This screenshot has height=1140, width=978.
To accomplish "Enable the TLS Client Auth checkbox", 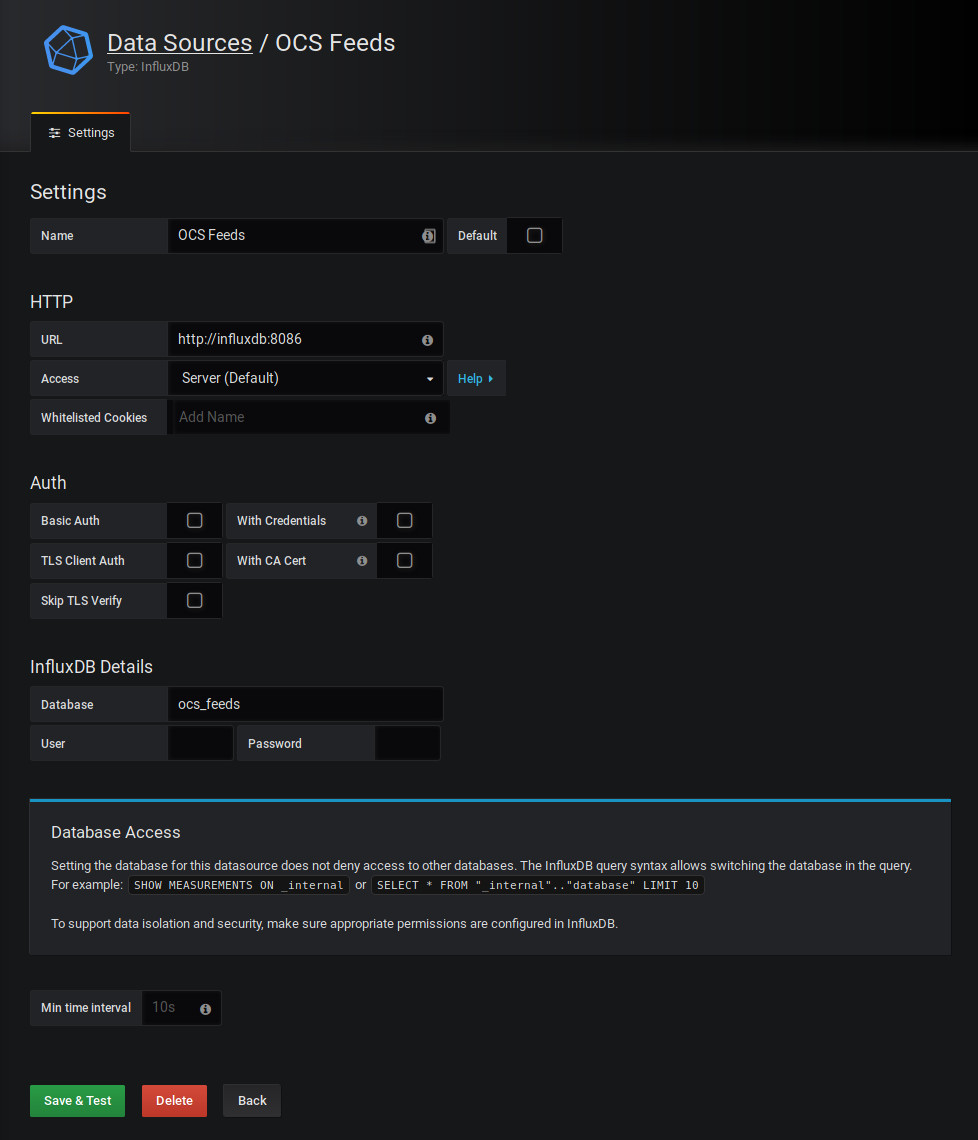I will pos(194,561).
